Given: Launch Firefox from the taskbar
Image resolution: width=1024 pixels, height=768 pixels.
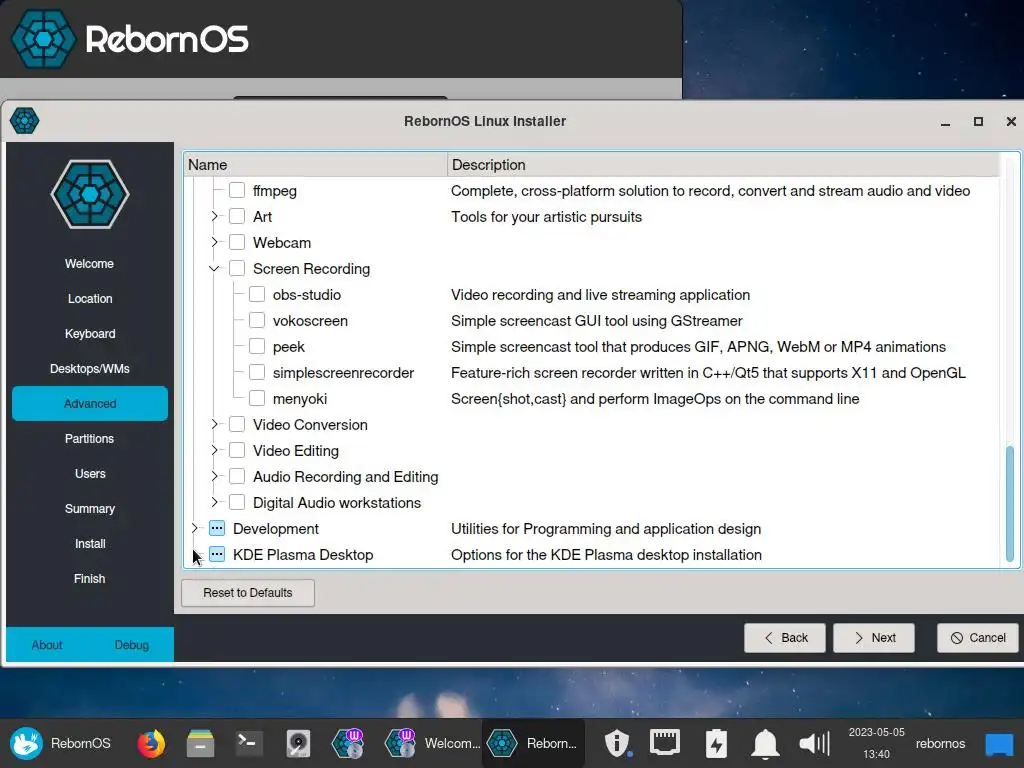Looking at the screenshot, I should pyautogui.click(x=151, y=743).
